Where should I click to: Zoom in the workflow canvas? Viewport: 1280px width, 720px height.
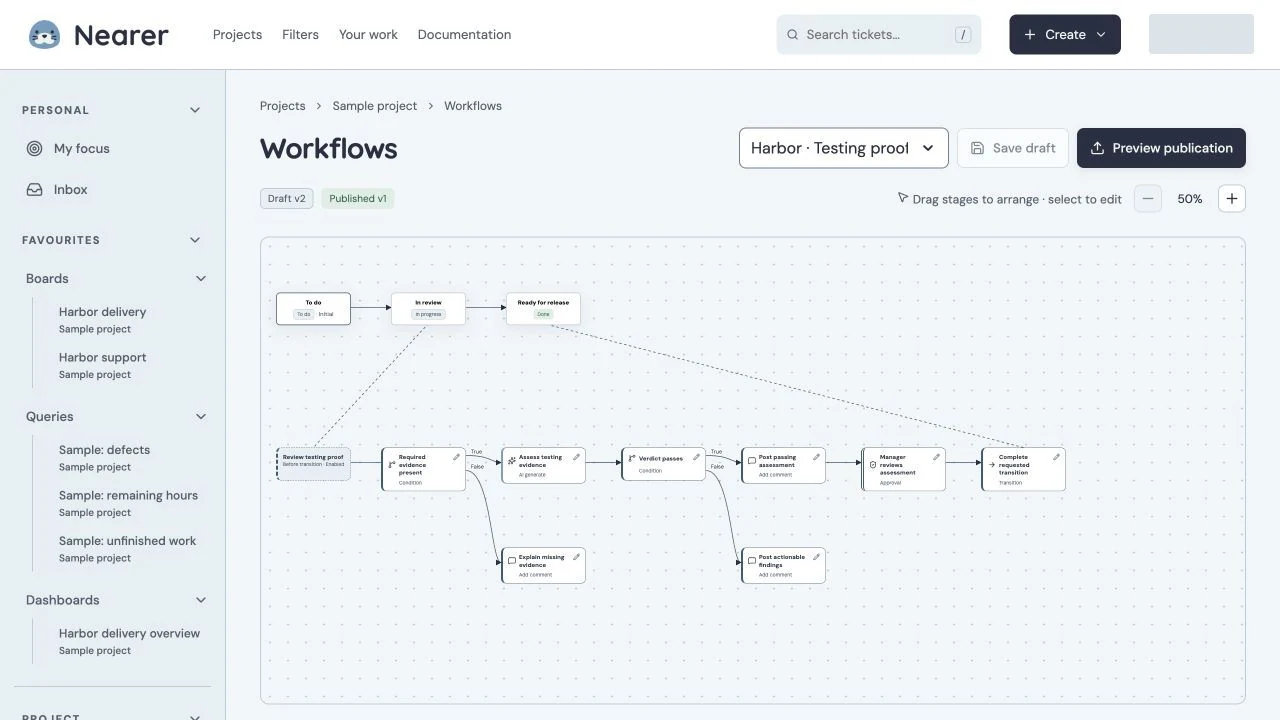pos(1232,199)
